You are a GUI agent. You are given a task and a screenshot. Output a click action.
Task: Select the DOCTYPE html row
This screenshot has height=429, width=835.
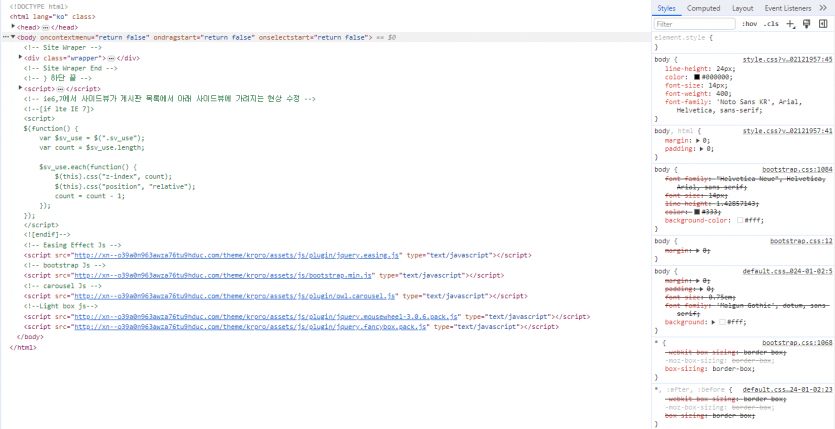(38, 7)
